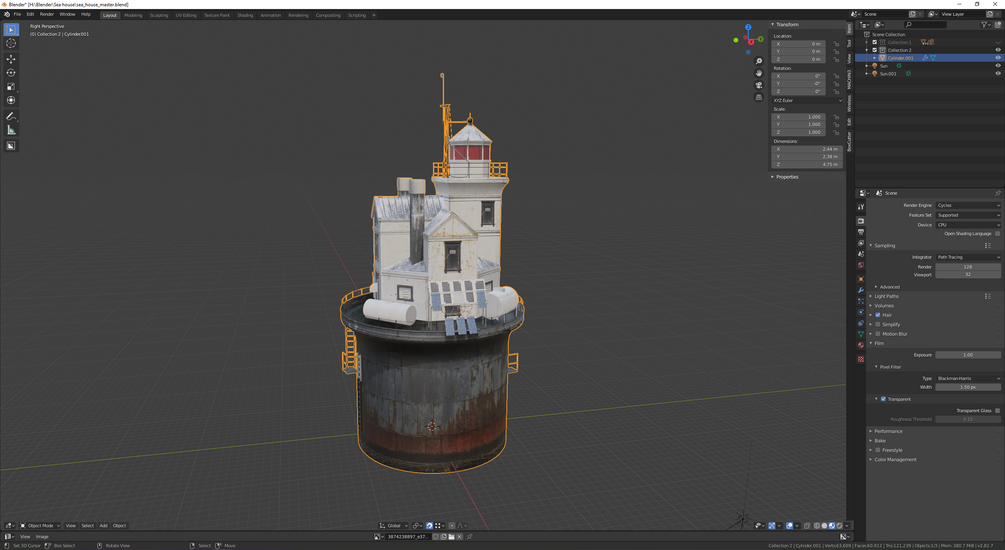Screen dimensions: 1005x550
Task: Open the Render properties tab icon
Action: pos(861,221)
